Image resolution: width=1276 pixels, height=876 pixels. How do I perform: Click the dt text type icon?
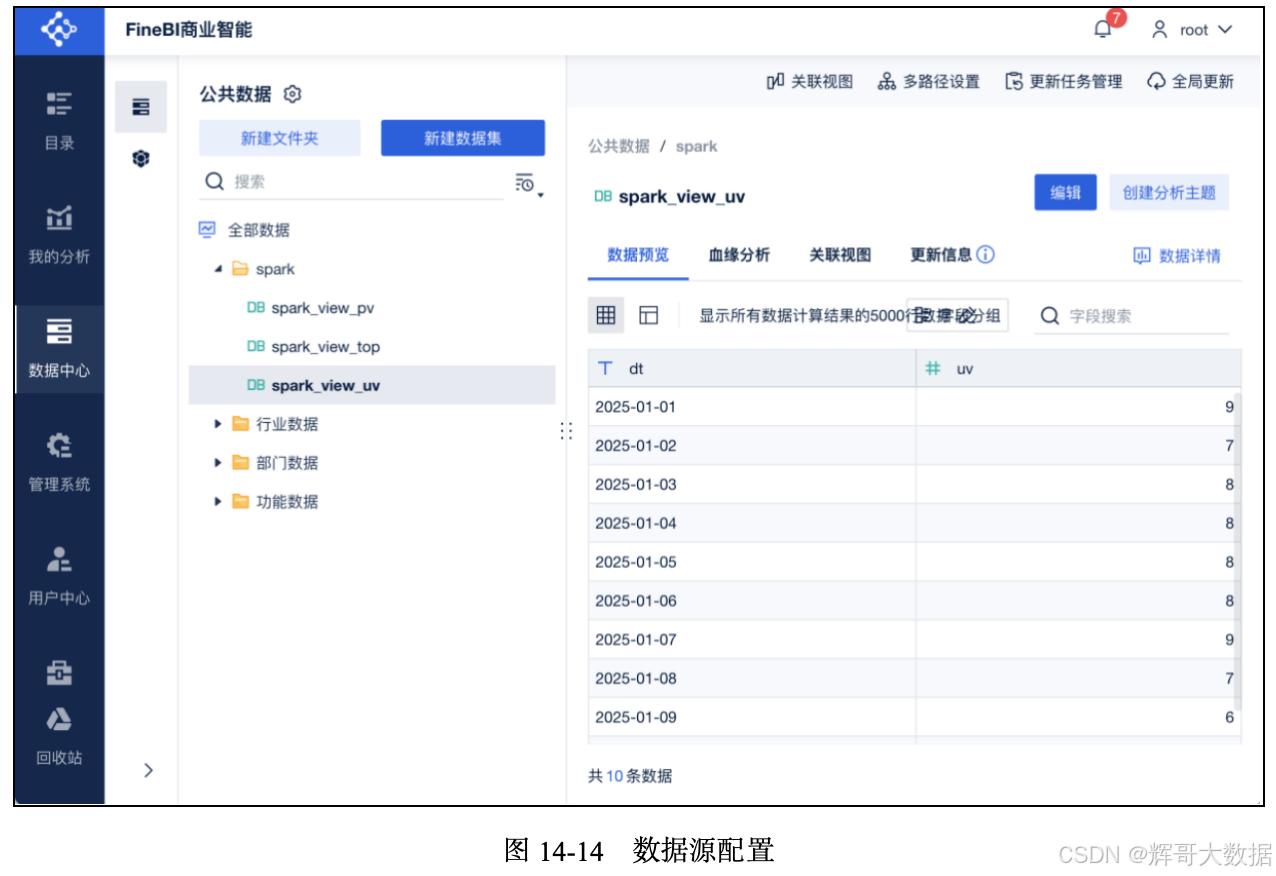[x=605, y=368]
